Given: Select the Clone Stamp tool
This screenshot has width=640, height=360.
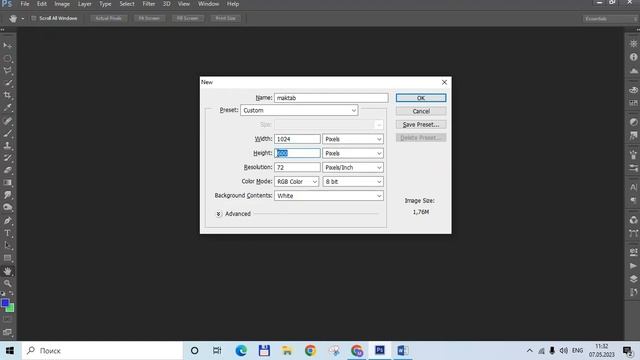Looking at the screenshot, I should point(7,146).
